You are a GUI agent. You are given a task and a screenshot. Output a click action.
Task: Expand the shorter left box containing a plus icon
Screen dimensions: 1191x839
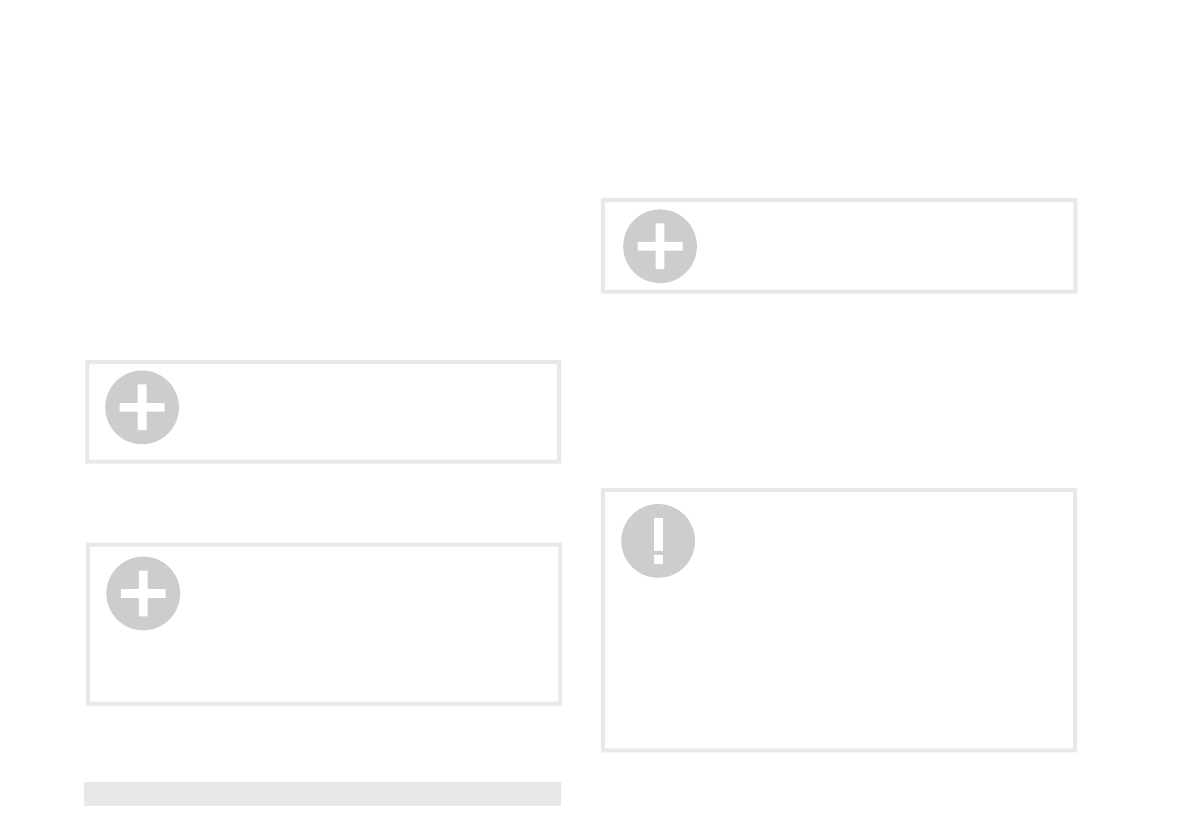point(323,412)
